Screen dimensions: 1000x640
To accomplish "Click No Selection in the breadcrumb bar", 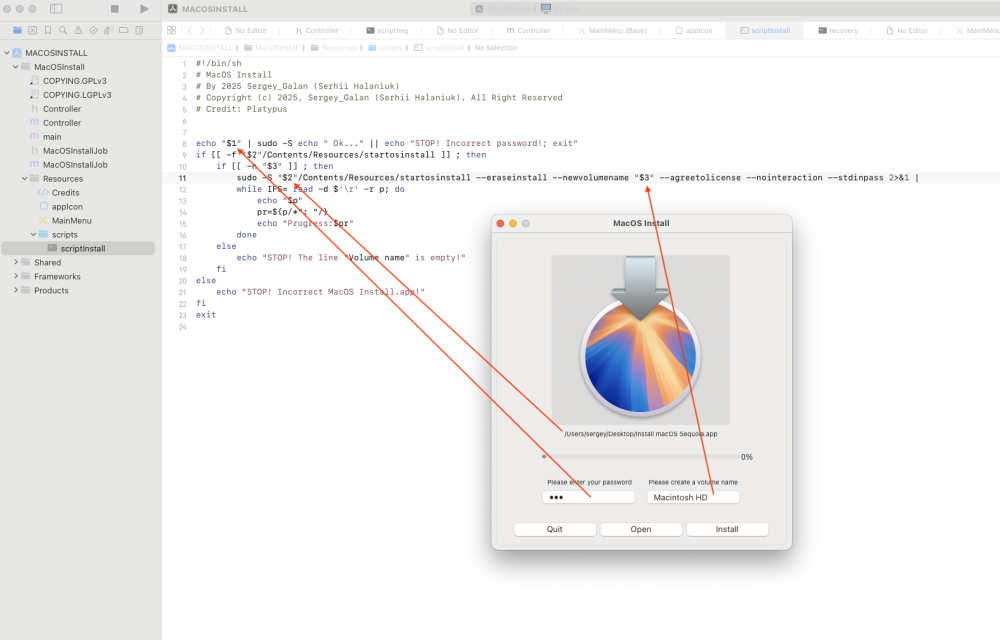I will pyautogui.click(x=496, y=48).
